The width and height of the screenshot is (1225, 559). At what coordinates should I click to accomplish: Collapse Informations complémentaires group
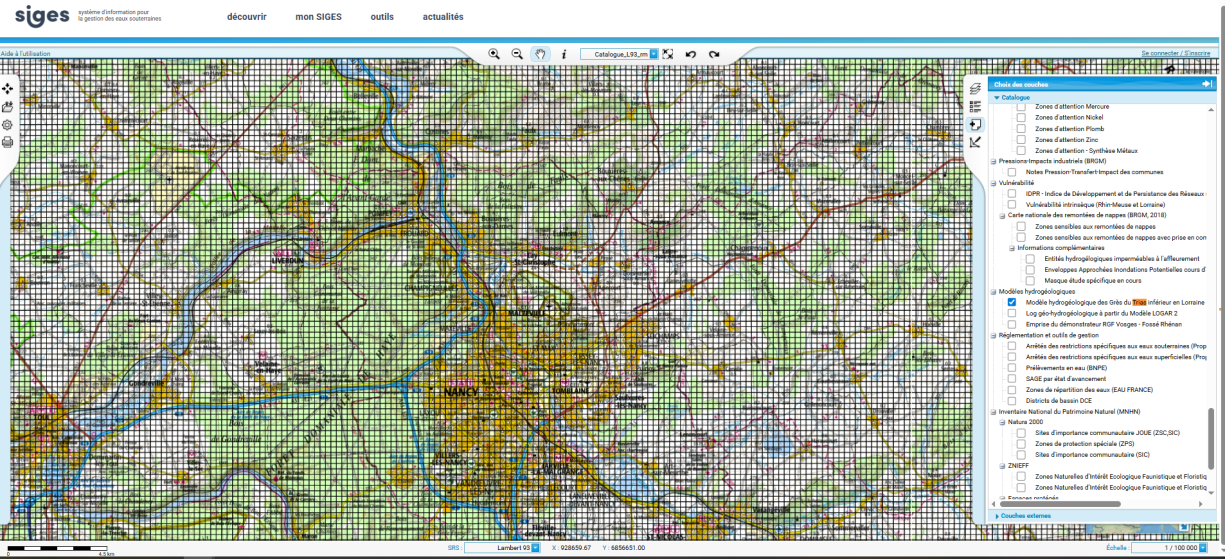(1012, 248)
